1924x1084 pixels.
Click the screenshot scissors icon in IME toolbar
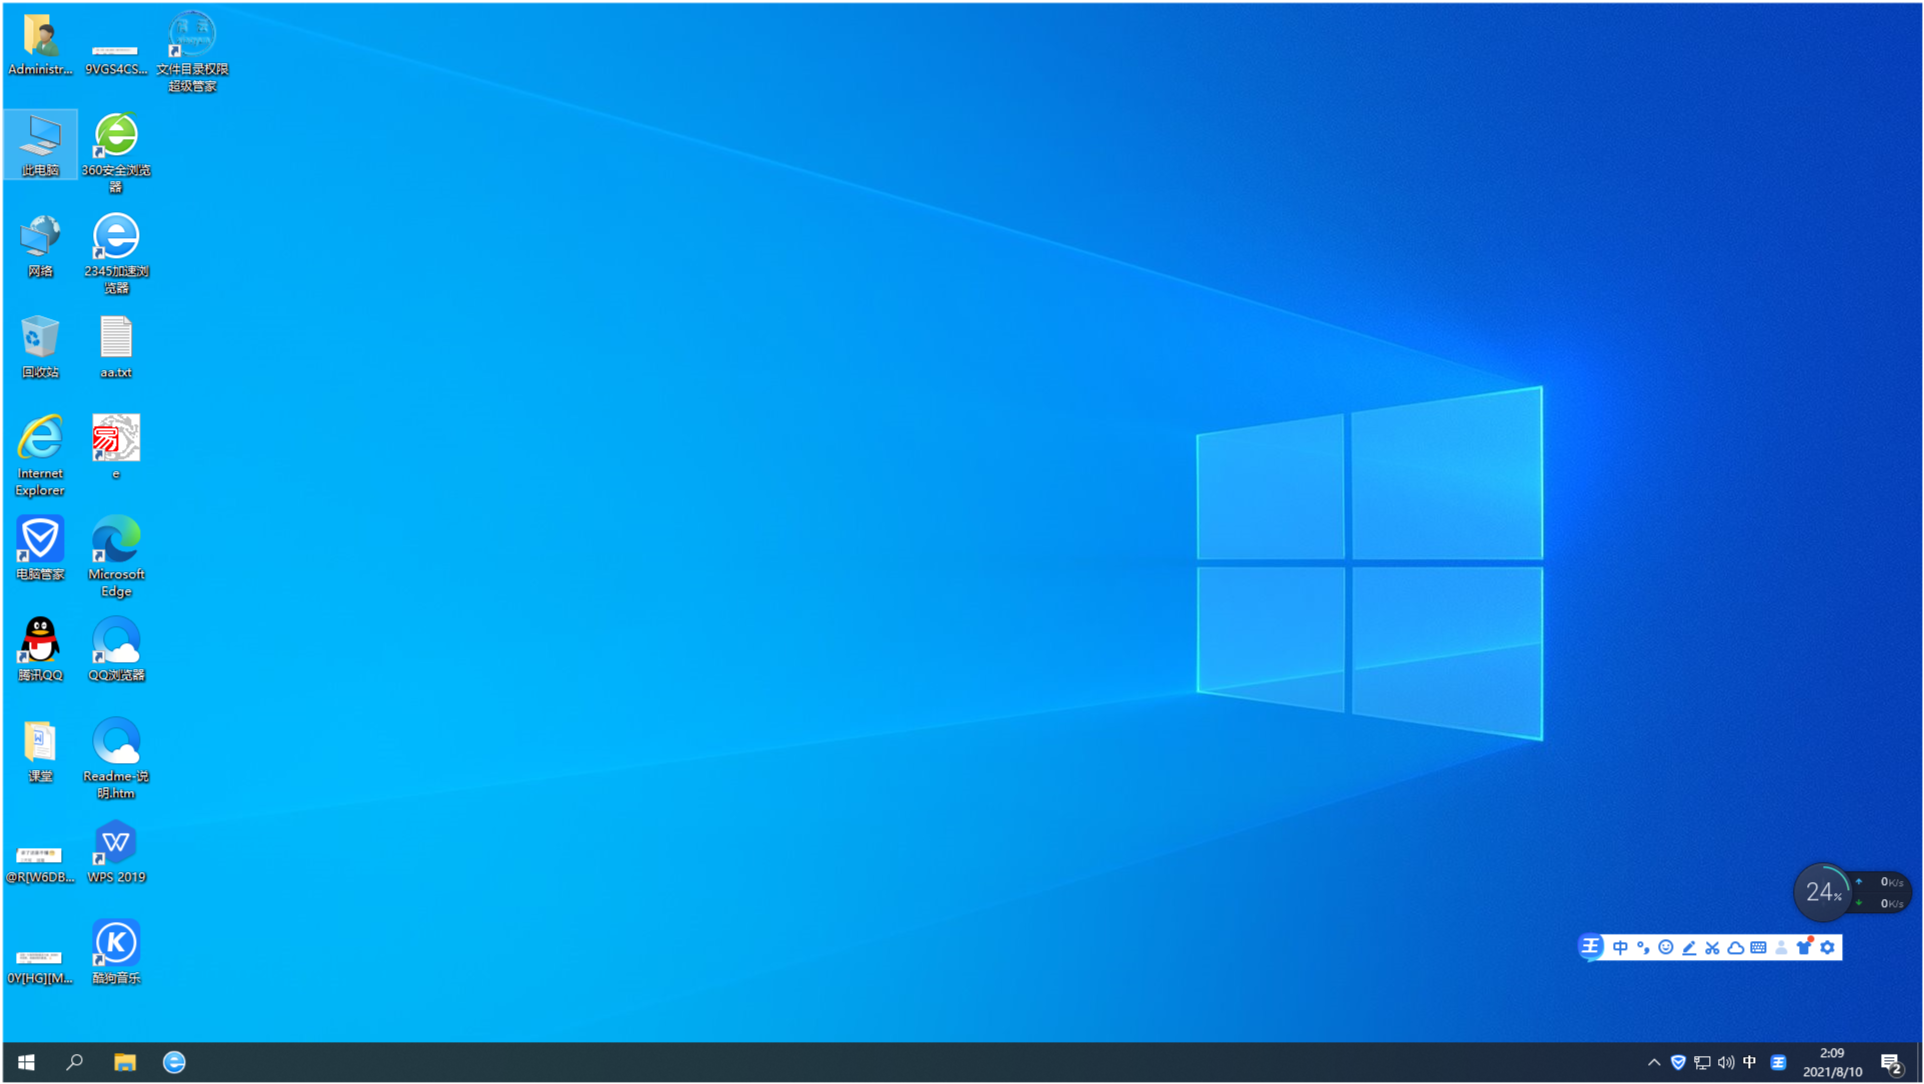coord(1712,948)
